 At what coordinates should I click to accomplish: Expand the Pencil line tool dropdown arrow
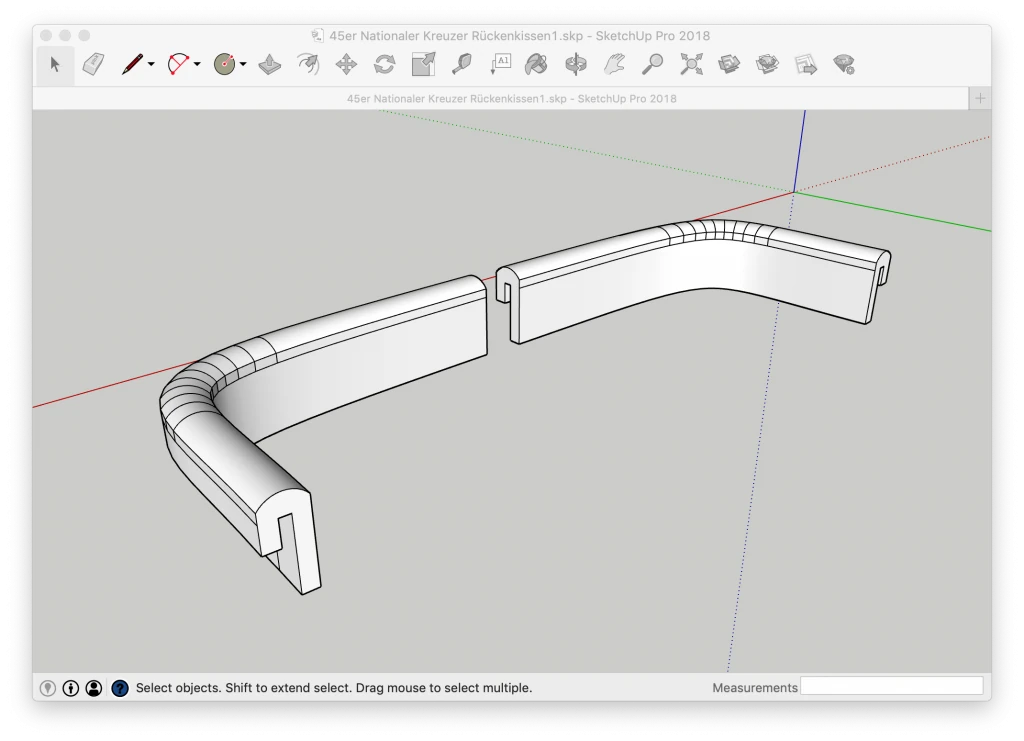(x=151, y=65)
